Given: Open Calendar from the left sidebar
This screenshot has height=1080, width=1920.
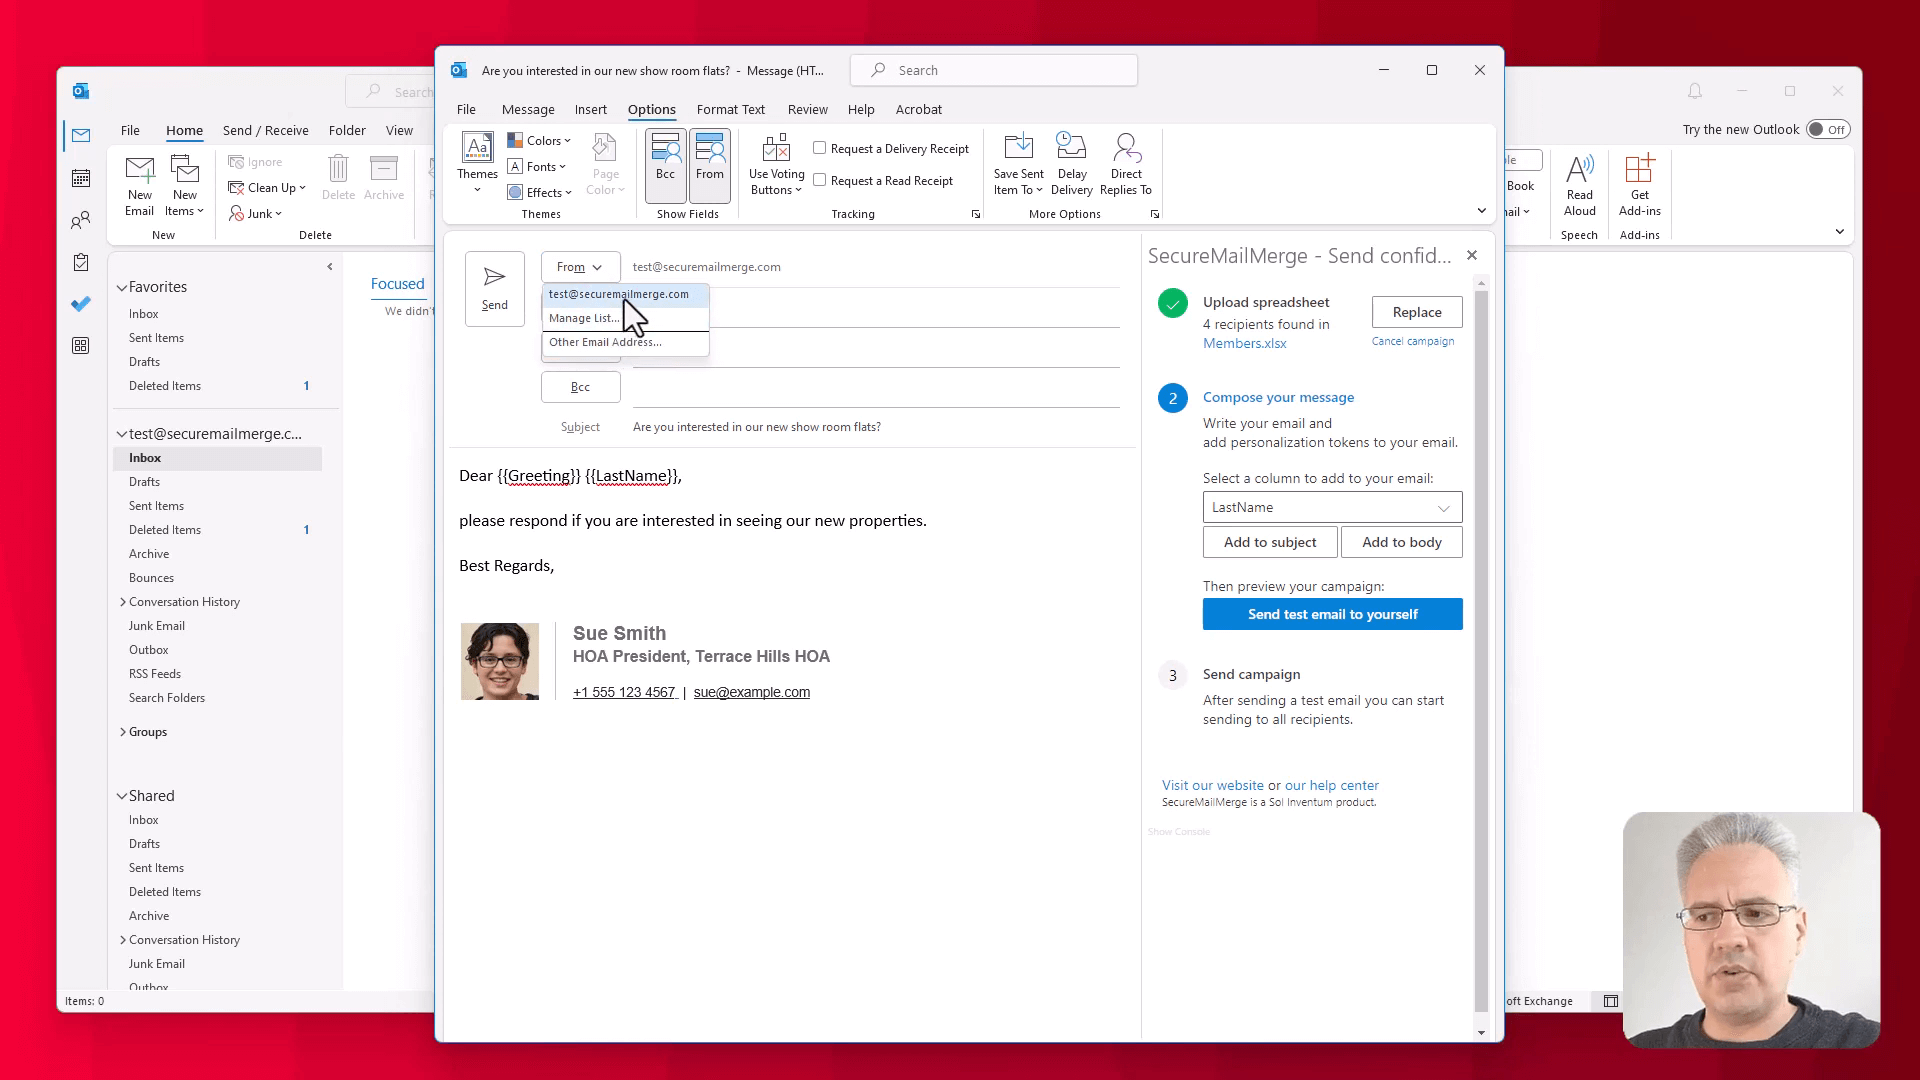Looking at the screenshot, I should coord(81,178).
